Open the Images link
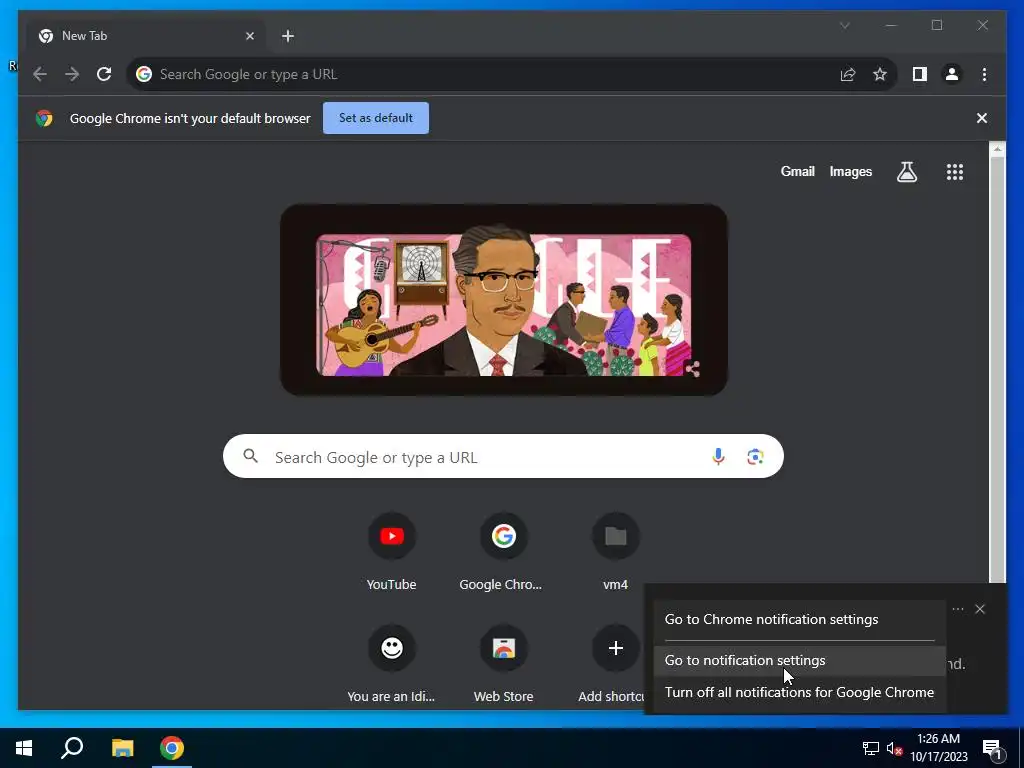The height and width of the screenshot is (768, 1024). click(850, 172)
